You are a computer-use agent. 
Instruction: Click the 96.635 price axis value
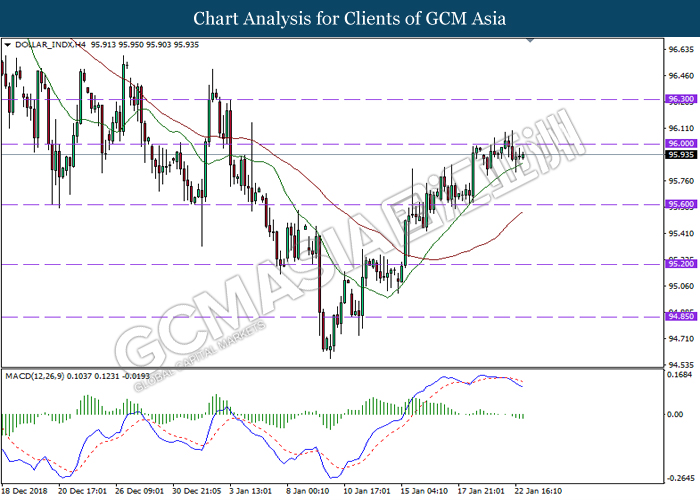(x=681, y=50)
